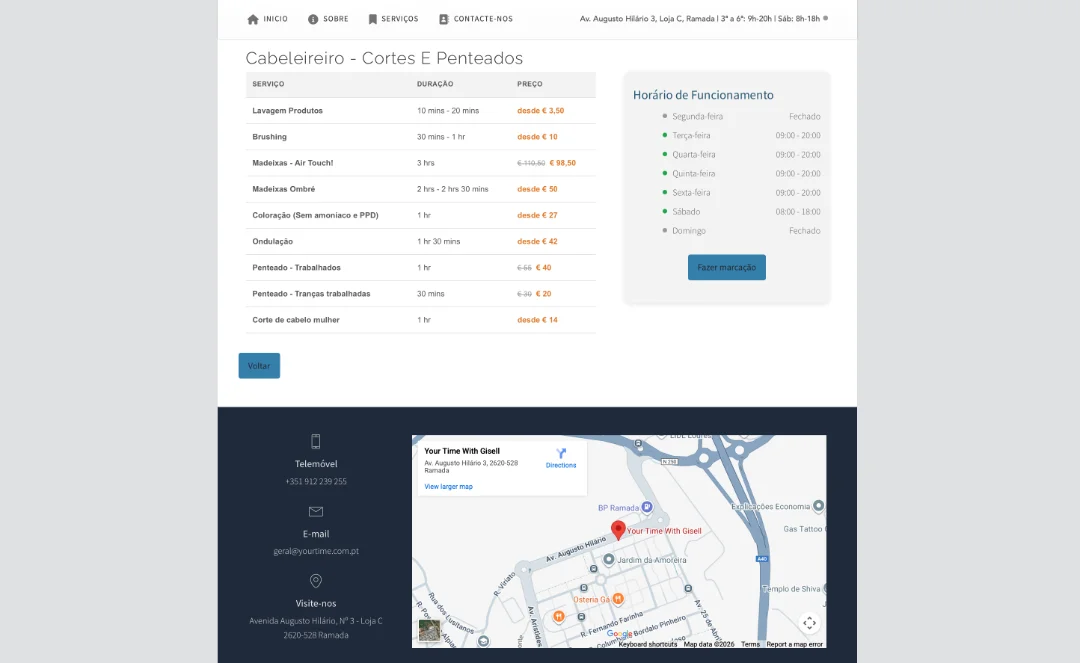Image resolution: width=1080 pixels, height=663 pixels.
Task: Click the BP Ramada gas station marker
Action: point(647,507)
